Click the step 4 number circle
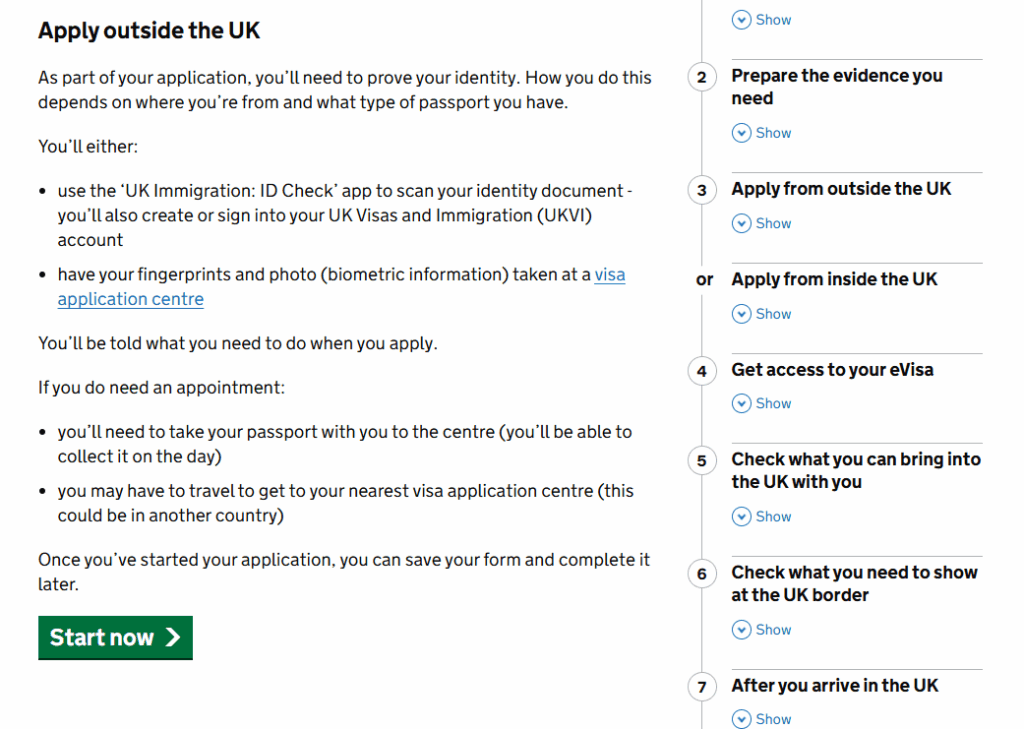1024x729 pixels. tap(702, 371)
